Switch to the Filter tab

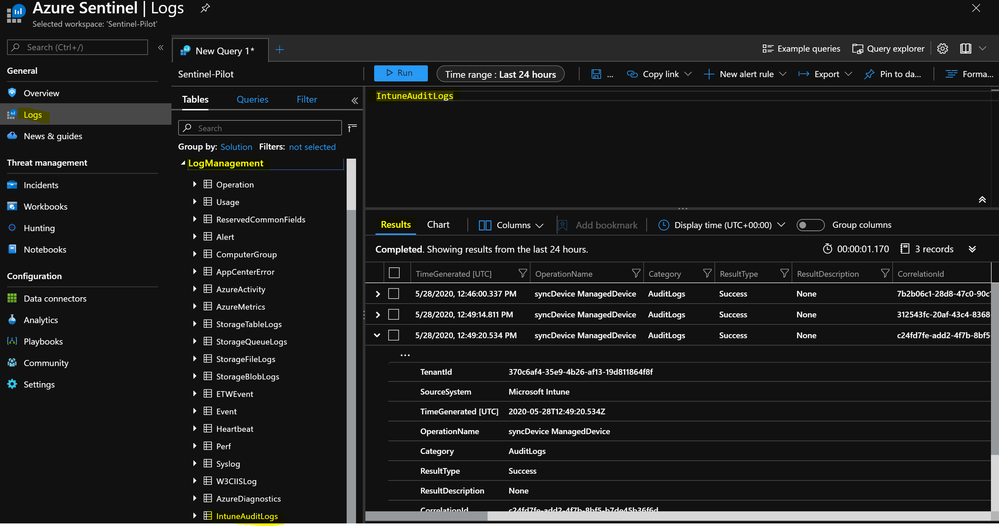(x=306, y=99)
